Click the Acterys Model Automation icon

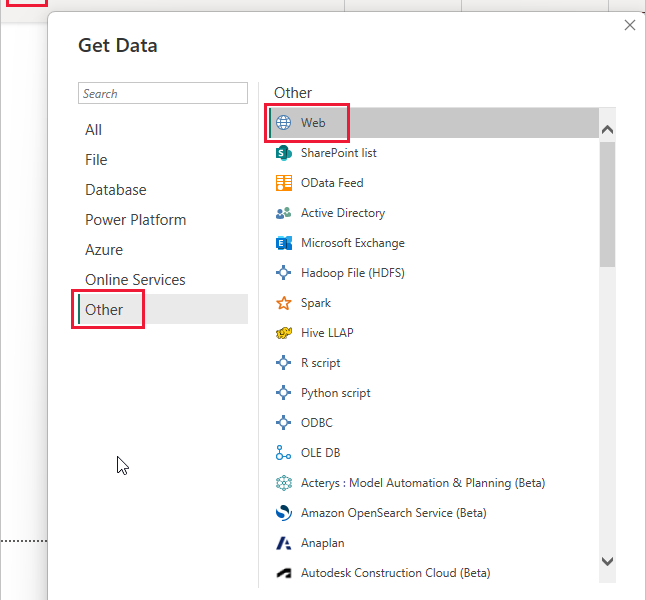[283, 483]
